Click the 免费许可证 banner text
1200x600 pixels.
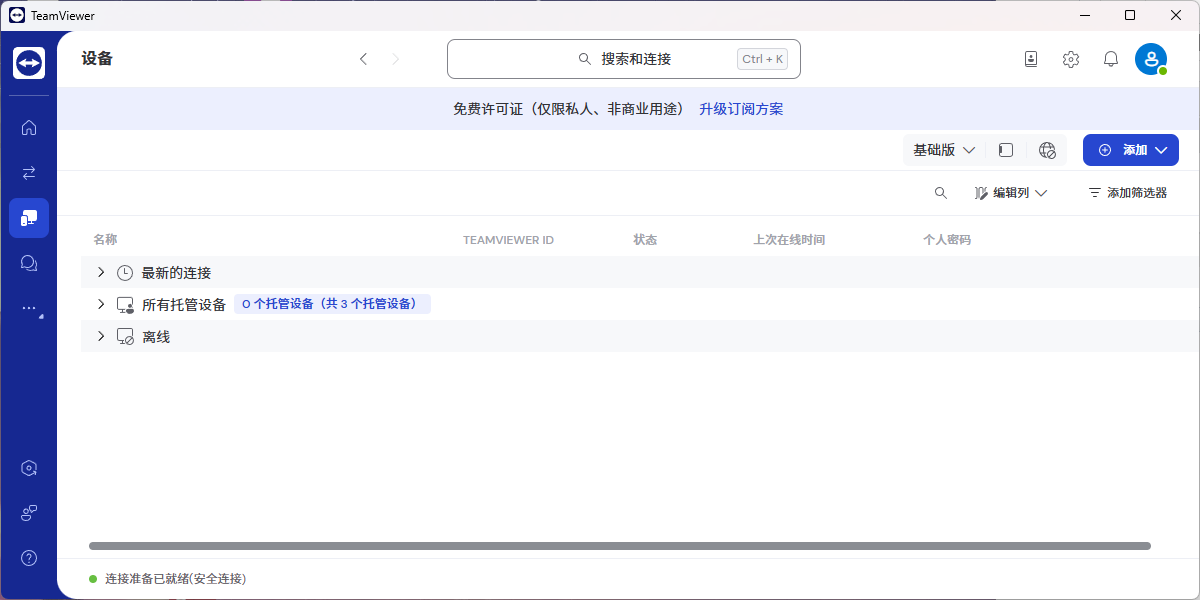[x=568, y=109]
